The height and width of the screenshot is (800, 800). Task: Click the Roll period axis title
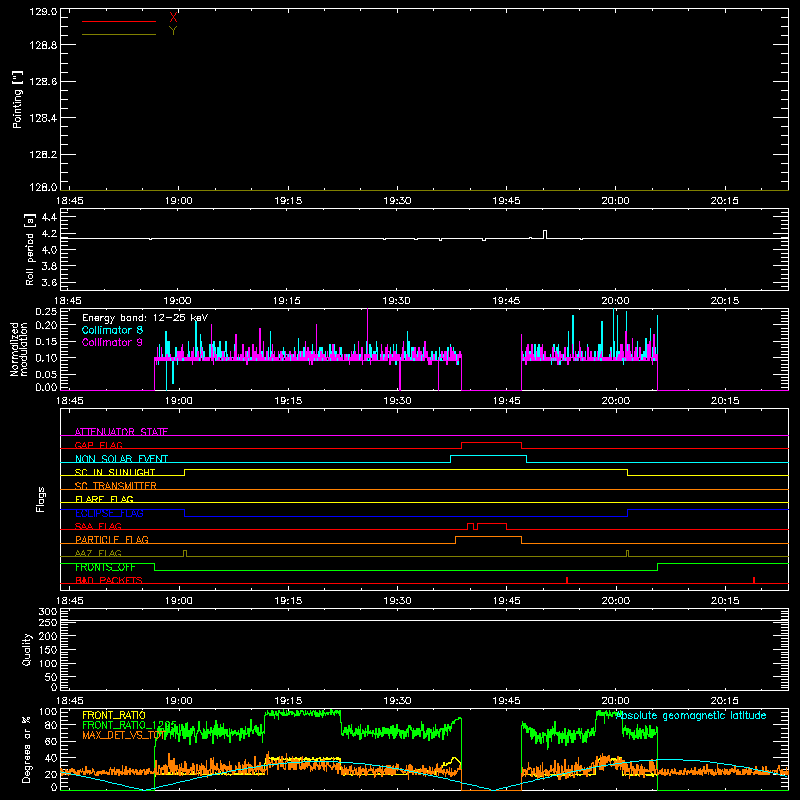30,249
